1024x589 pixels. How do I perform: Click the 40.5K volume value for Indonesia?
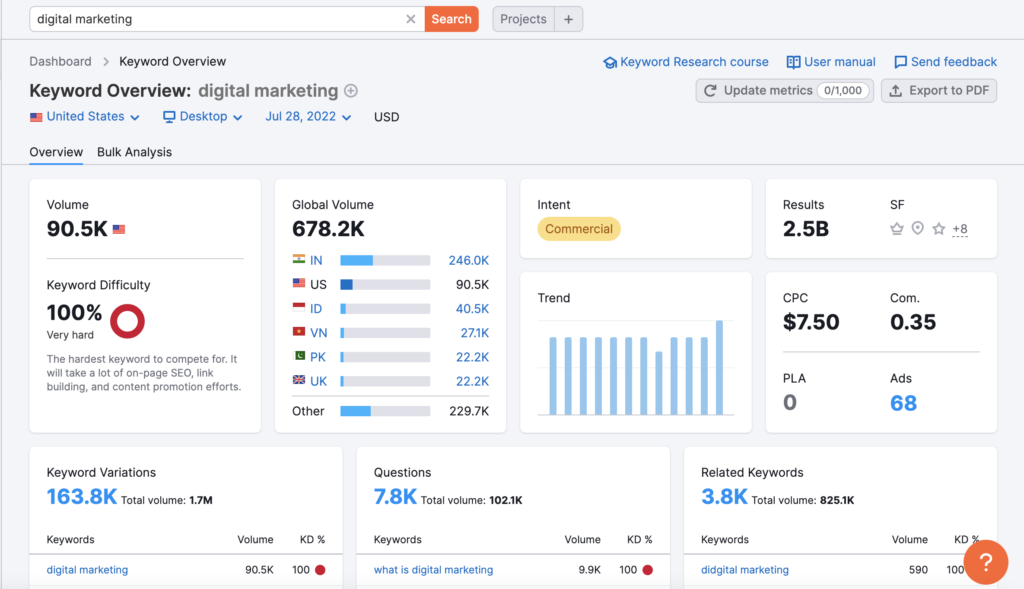coord(472,309)
